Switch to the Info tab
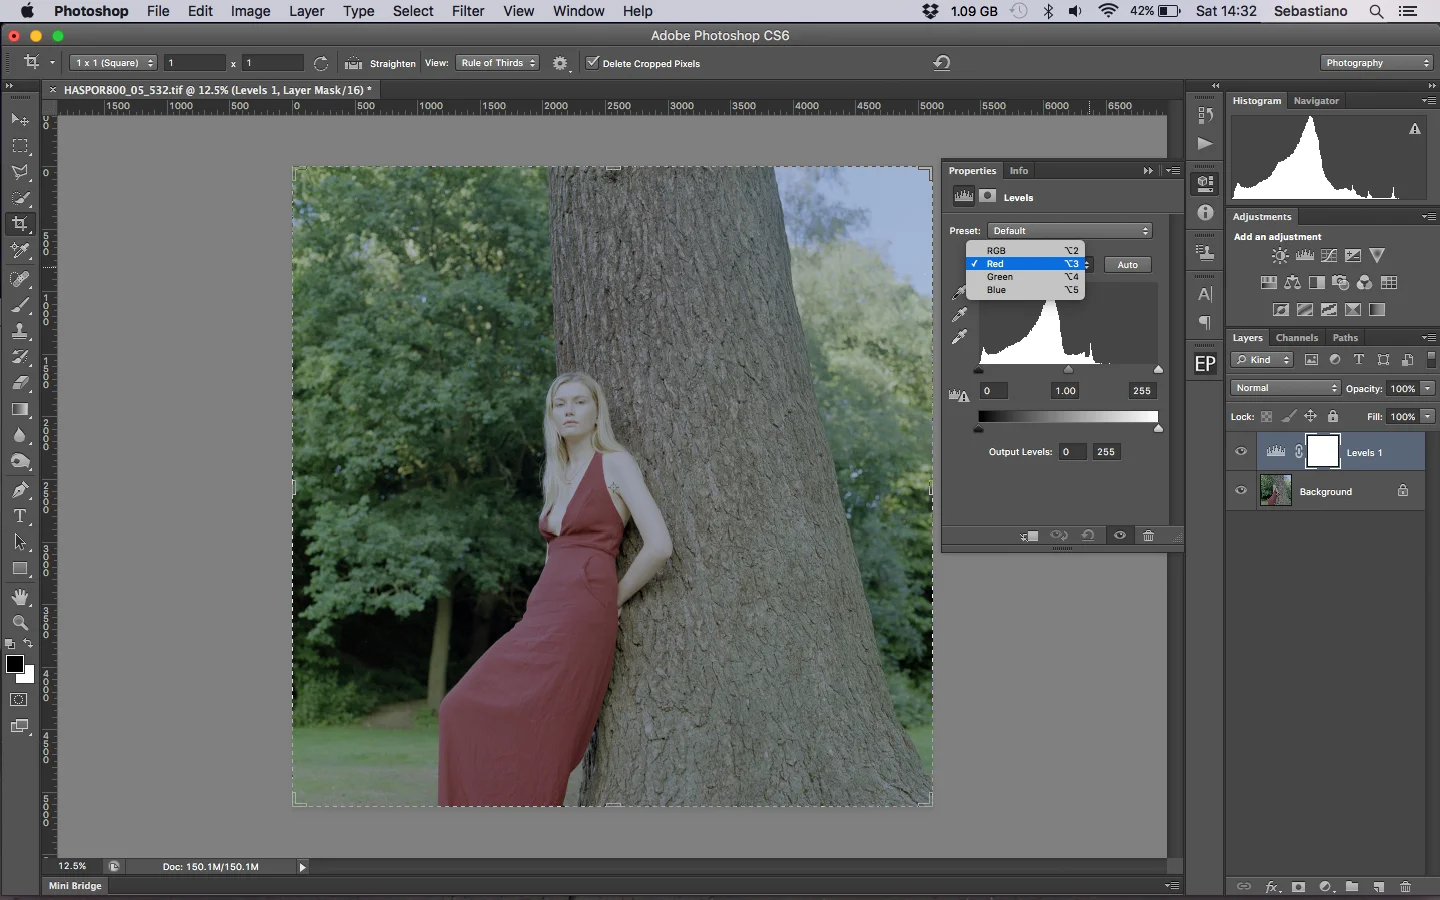This screenshot has width=1440, height=900. pos(1019,171)
